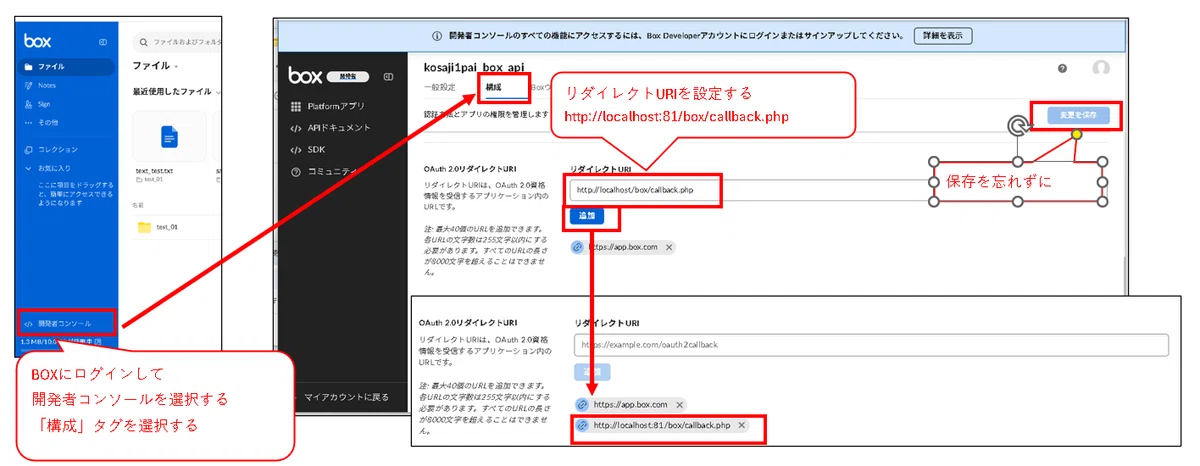
Task: Click the grid icon beside Platformアプリ
Action: (x=295, y=106)
